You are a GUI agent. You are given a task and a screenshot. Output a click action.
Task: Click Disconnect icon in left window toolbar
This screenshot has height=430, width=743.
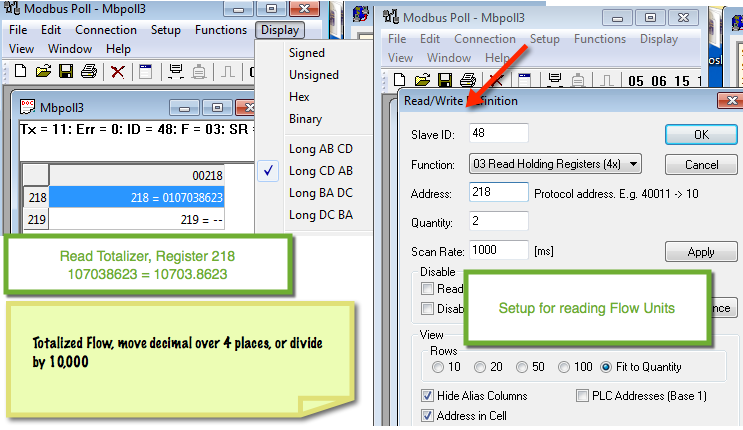pos(199,72)
